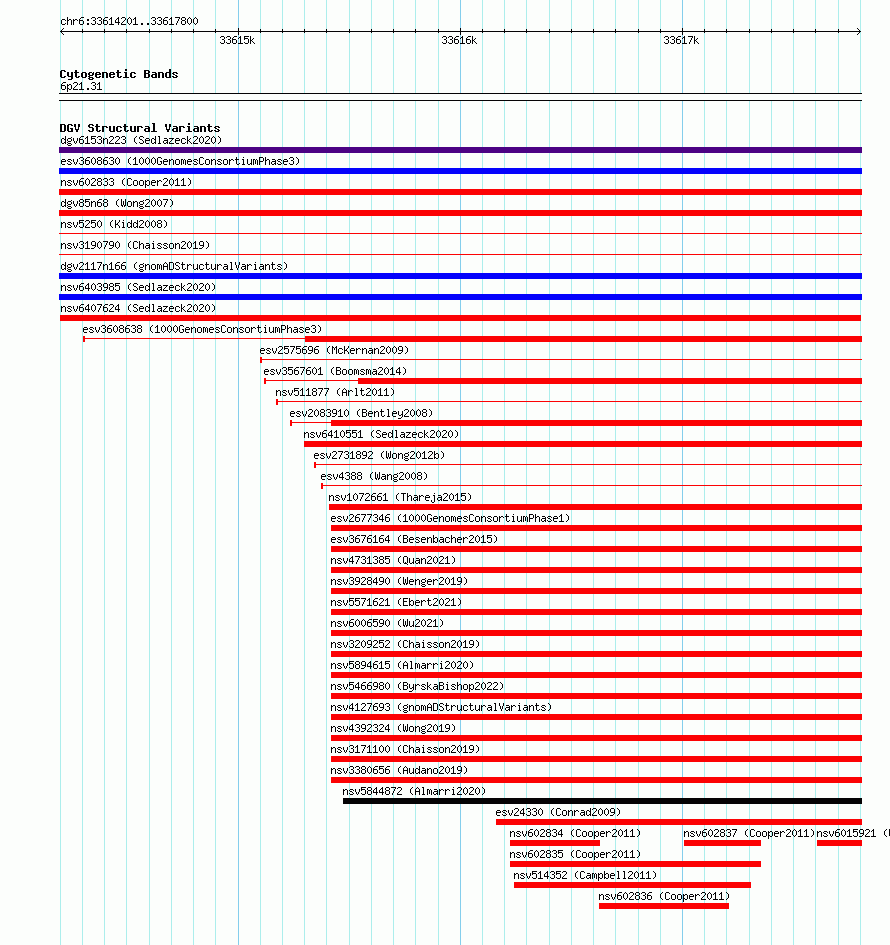Open the Cytogenetic Bands track title

pyautogui.click(x=119, y=74)
